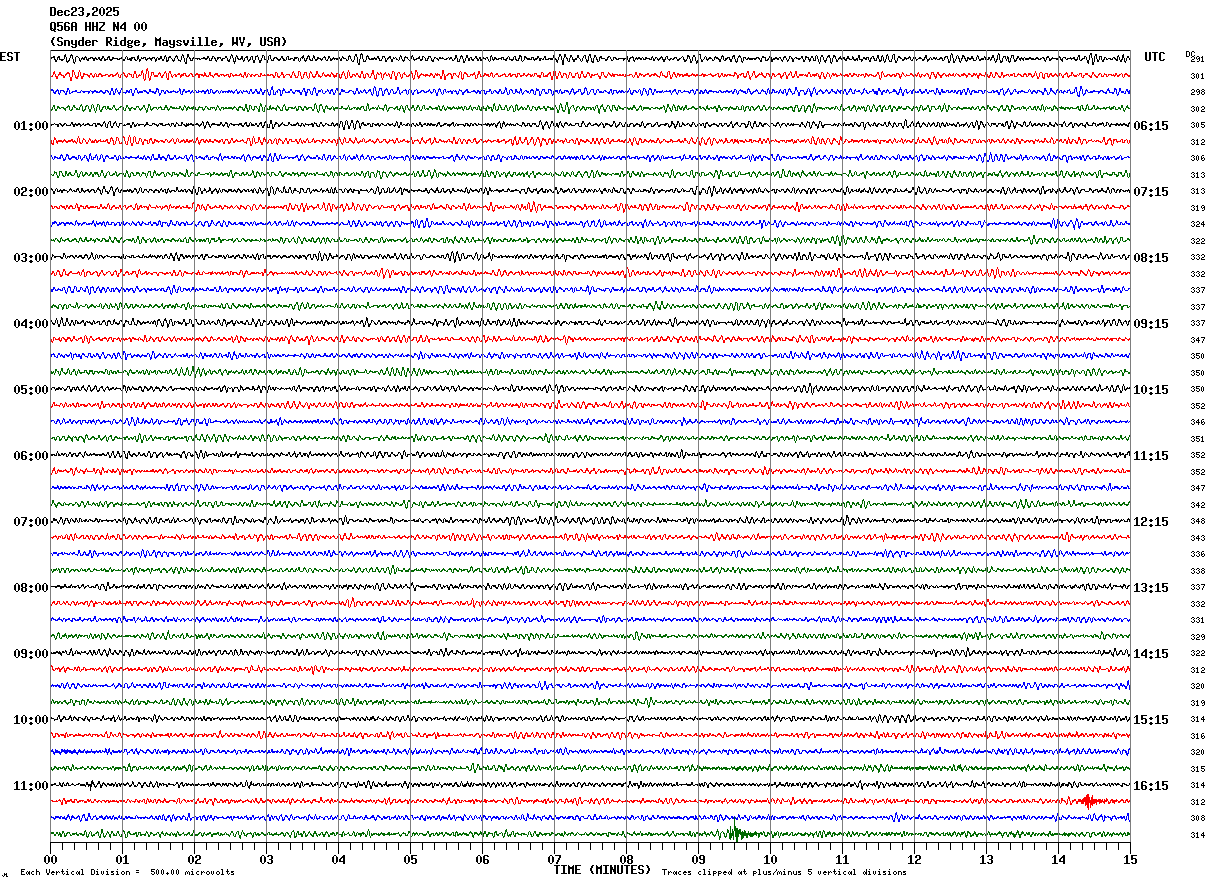The image size is (1210, 886).
Task: Click the UTC timezone label
Action: coord(1155,57)
